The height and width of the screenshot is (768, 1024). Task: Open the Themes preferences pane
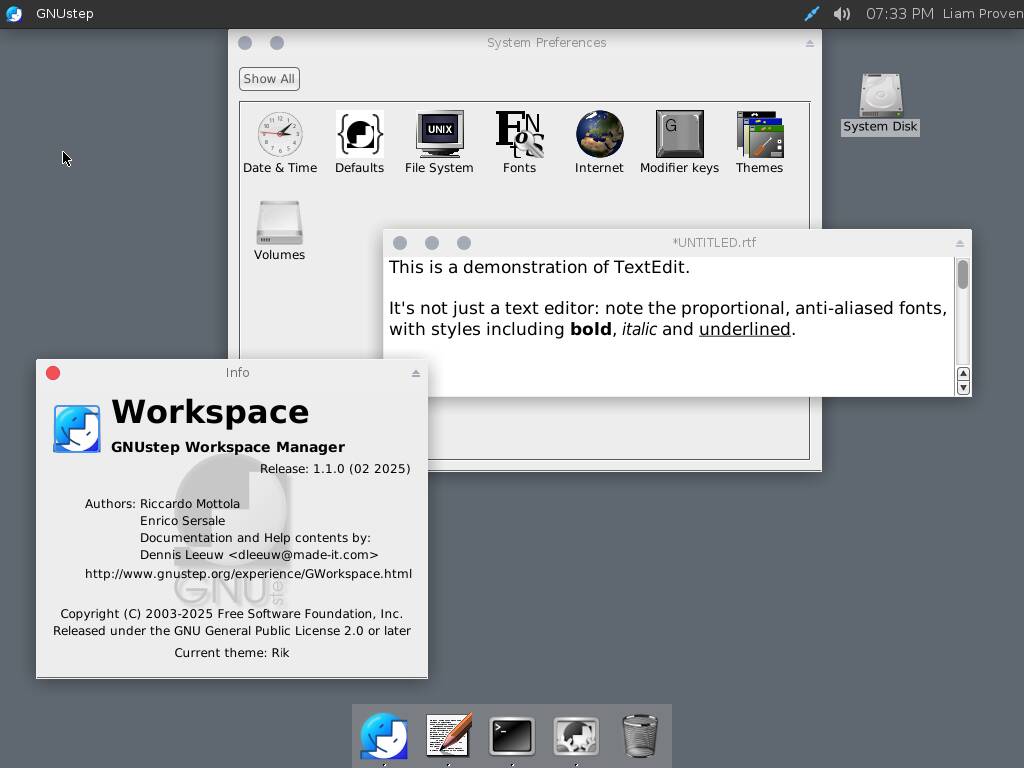tap(759, 135)
